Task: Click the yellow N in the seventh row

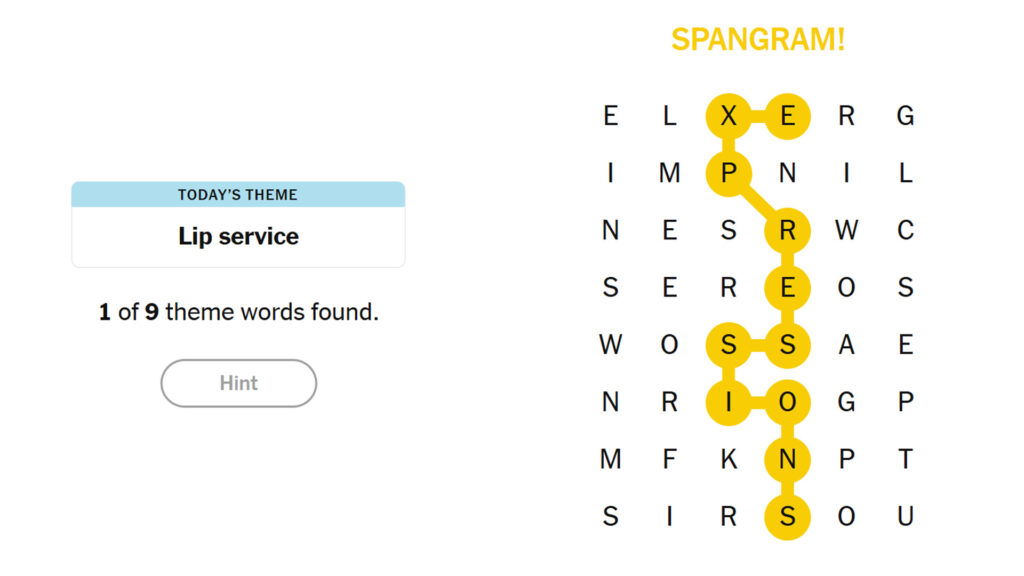Action: point(787,460)
